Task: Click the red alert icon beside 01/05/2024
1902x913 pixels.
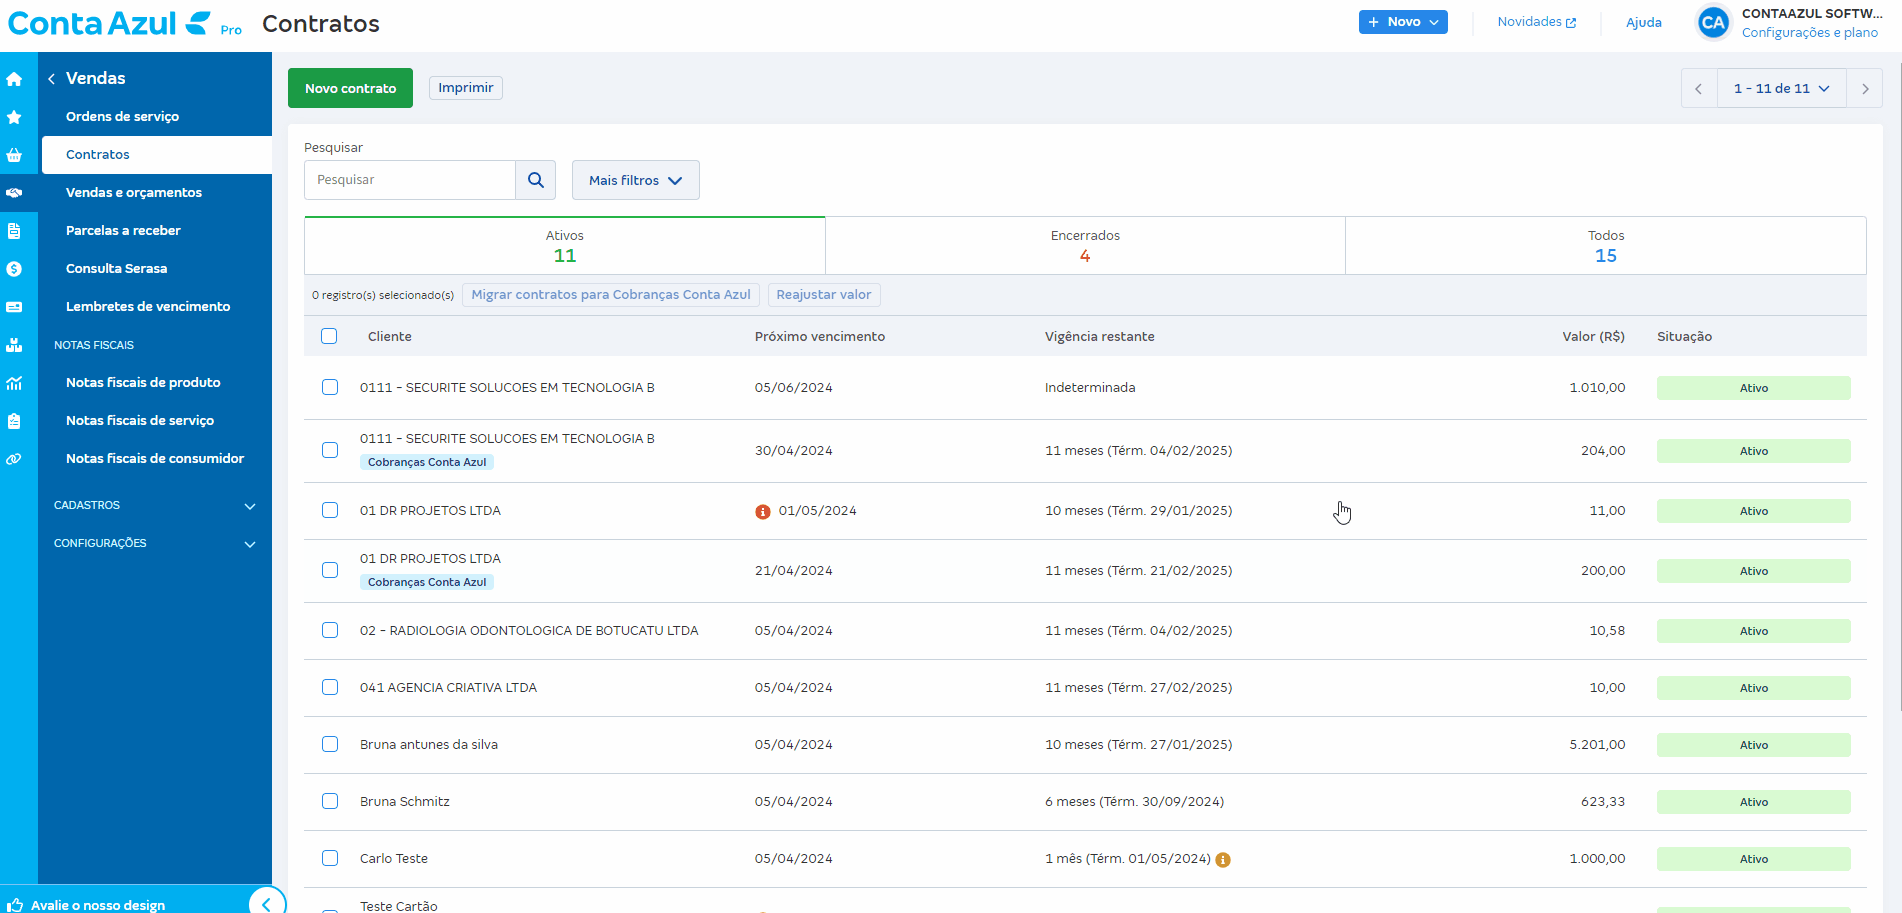Action: 762,512
